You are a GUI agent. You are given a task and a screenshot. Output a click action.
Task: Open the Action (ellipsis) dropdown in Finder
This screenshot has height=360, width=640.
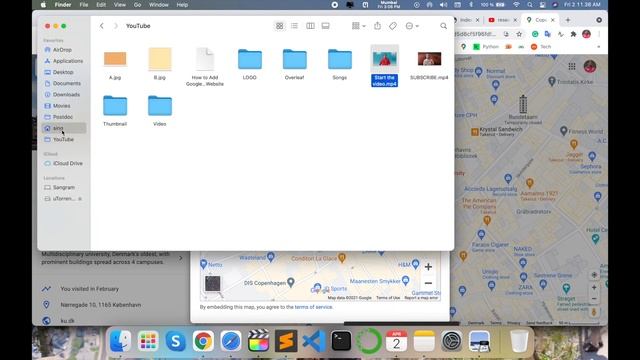[x=412, y=26]
